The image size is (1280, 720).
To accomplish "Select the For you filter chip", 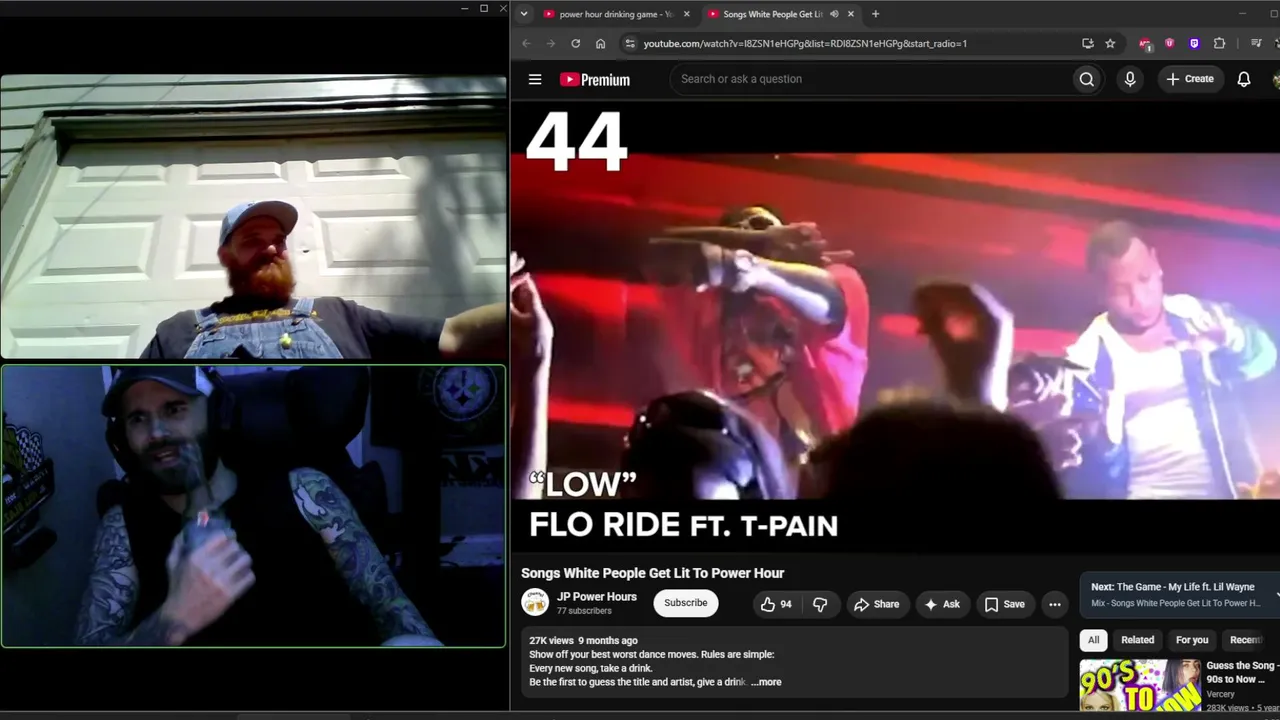I will pos(1192,640).
